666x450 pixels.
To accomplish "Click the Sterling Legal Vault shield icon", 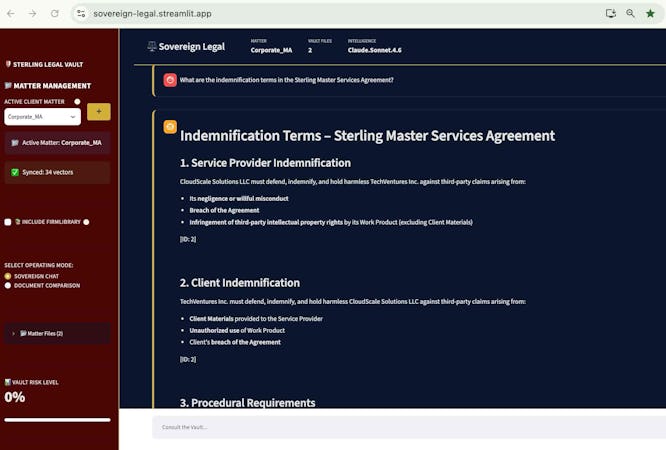I will [8, 64].
